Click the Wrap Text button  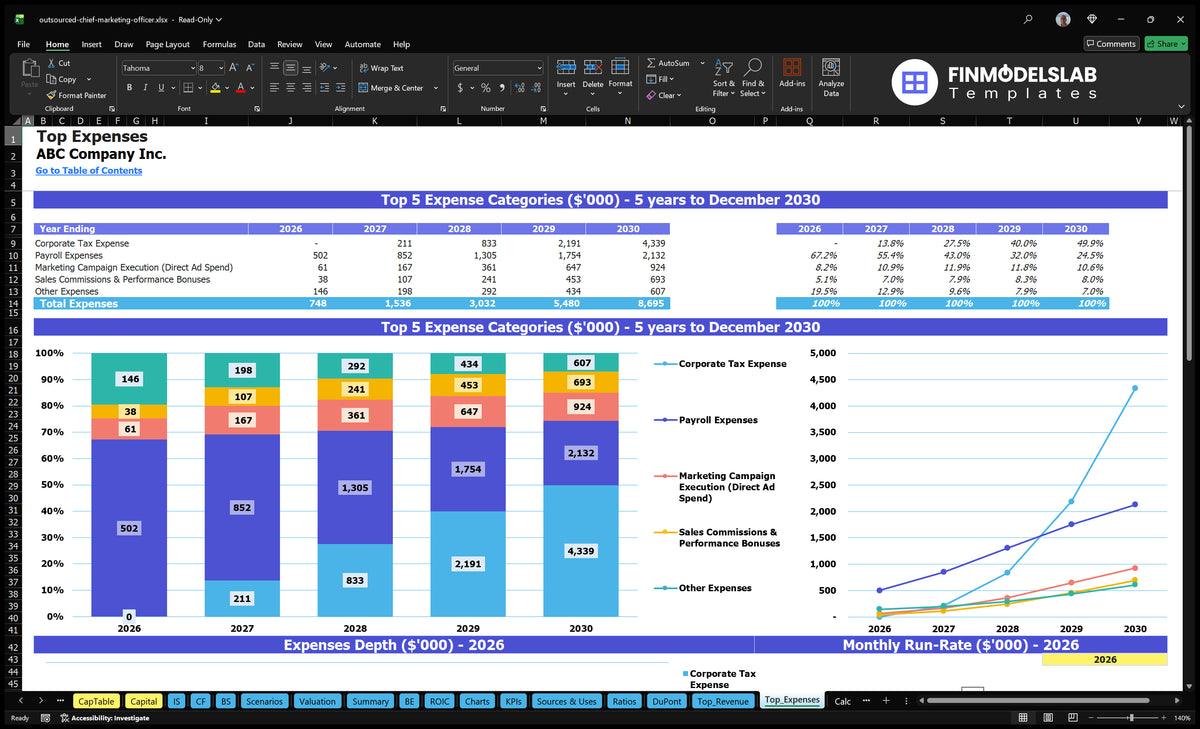(x=381, y=68)
